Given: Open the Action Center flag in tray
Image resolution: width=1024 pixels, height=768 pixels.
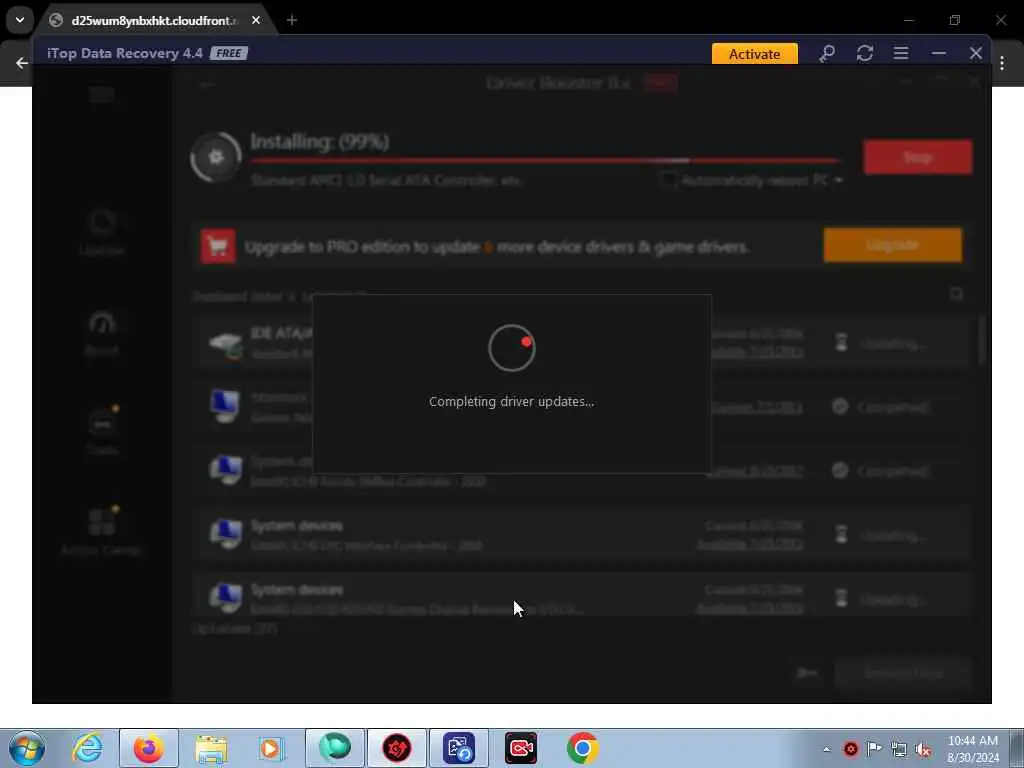Looking at the screenshot, I should click(x=874, y=748).
